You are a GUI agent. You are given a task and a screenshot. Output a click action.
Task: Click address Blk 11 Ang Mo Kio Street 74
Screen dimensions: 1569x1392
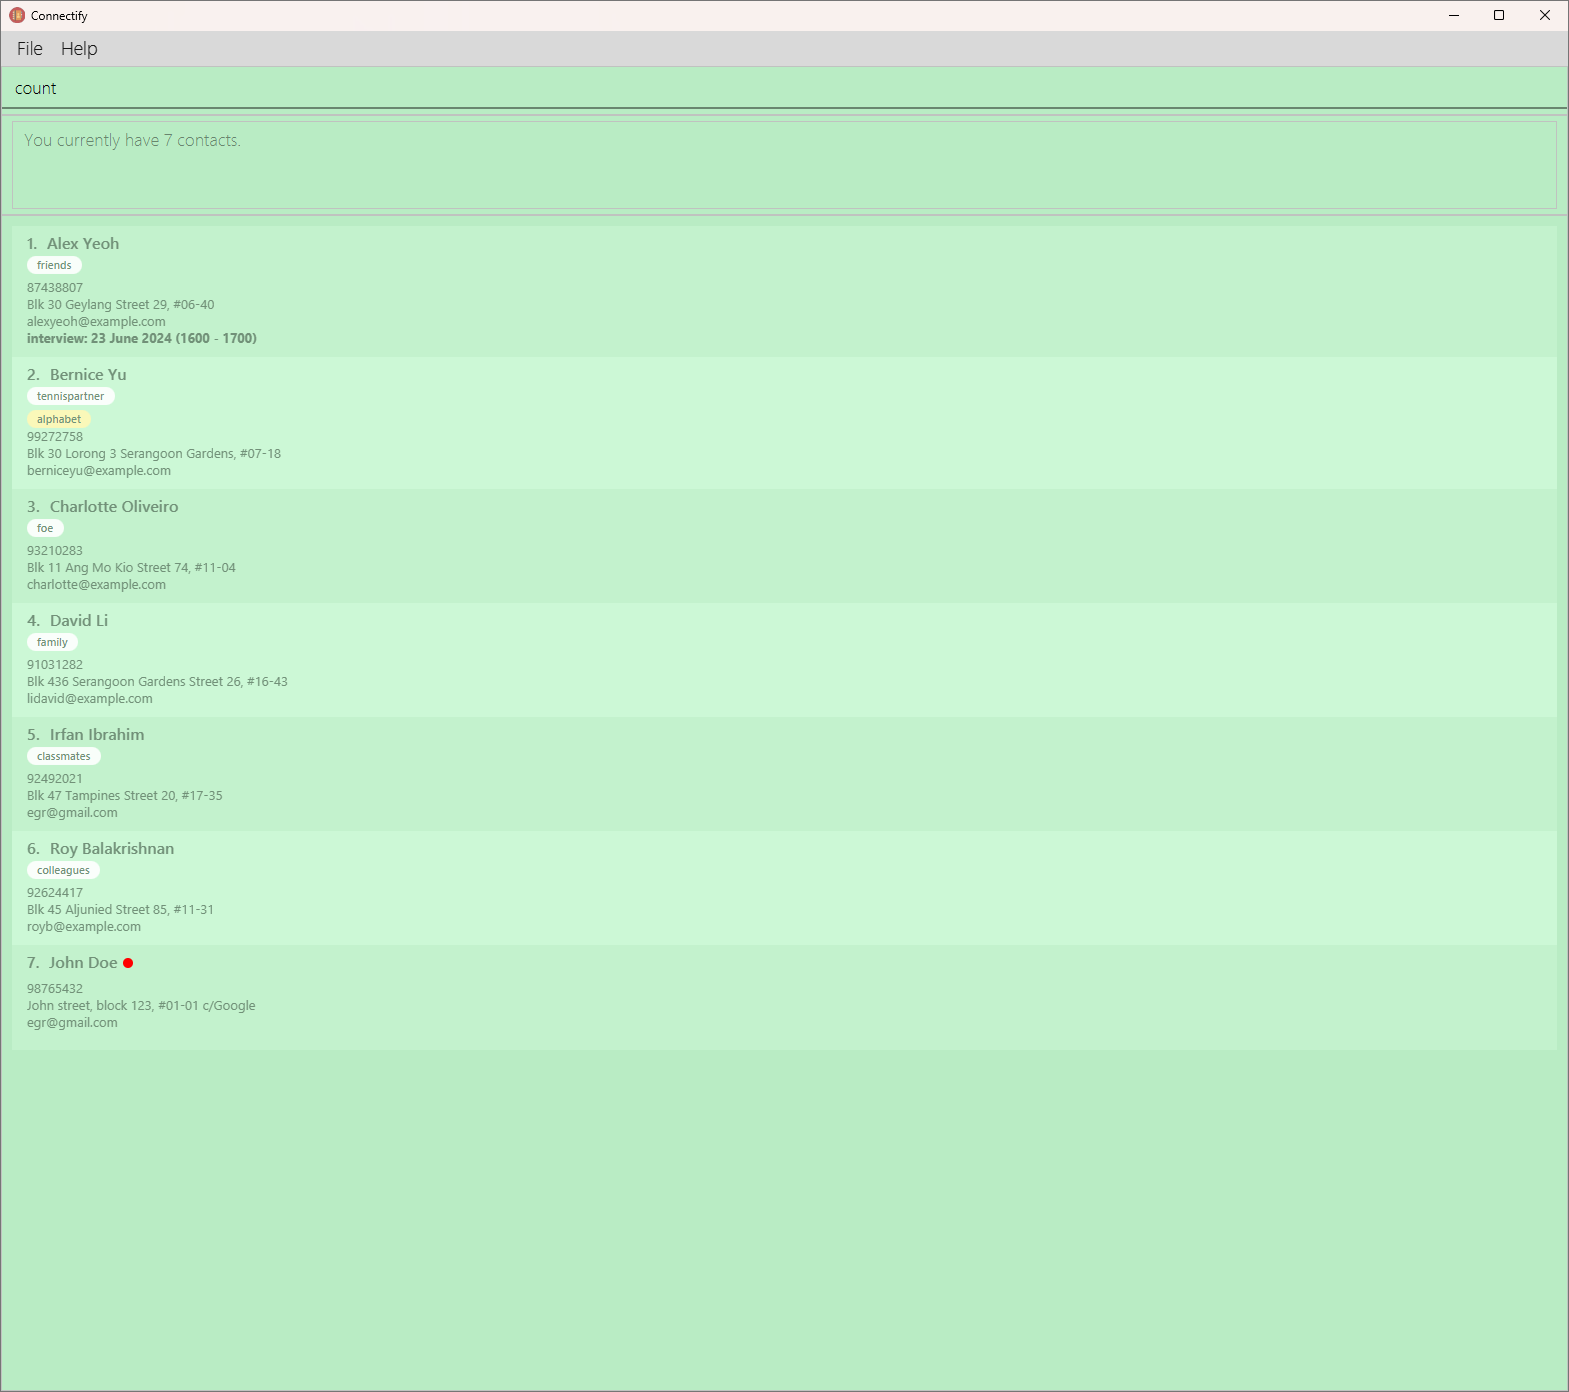point(131,568)
